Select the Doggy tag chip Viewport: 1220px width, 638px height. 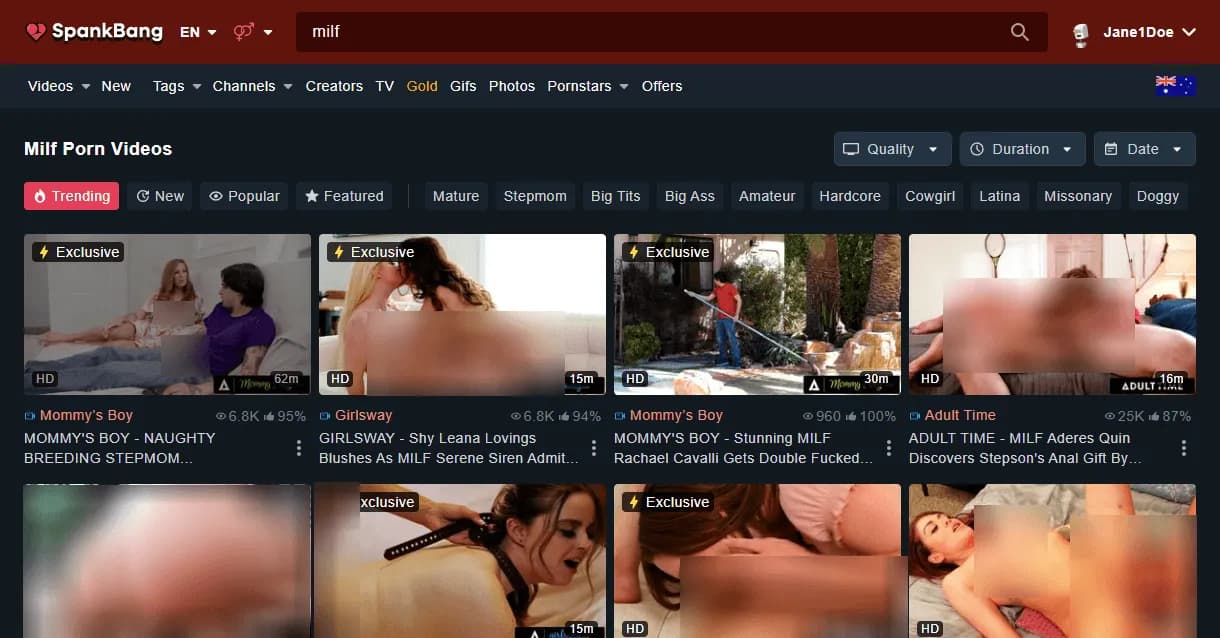click(x=1158, y=196)
